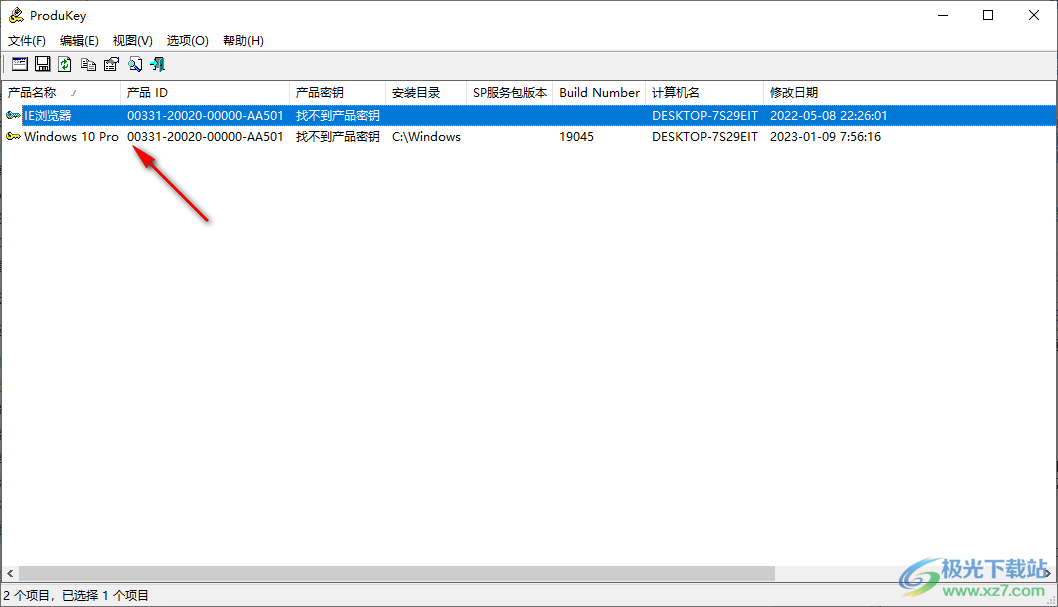This screenshot has height=607, width=1058.
Task: Open the 帮助(H) menu
Action: [x=243, y=40]
